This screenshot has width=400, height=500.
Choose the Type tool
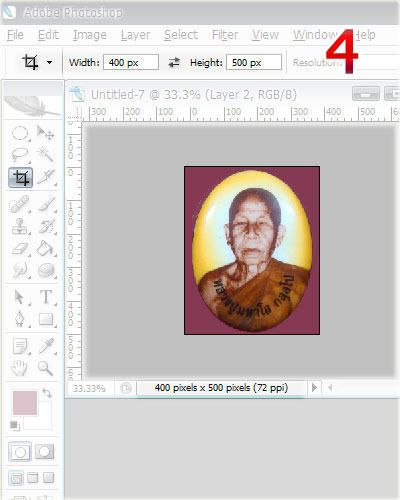point(46,297)
